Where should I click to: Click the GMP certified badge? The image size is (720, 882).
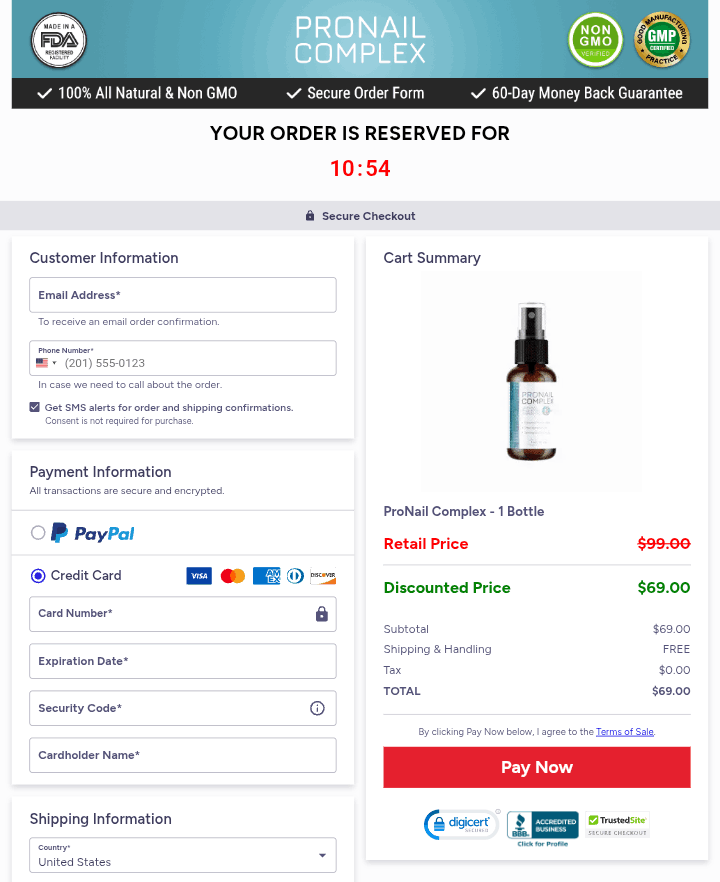[662, 40]
